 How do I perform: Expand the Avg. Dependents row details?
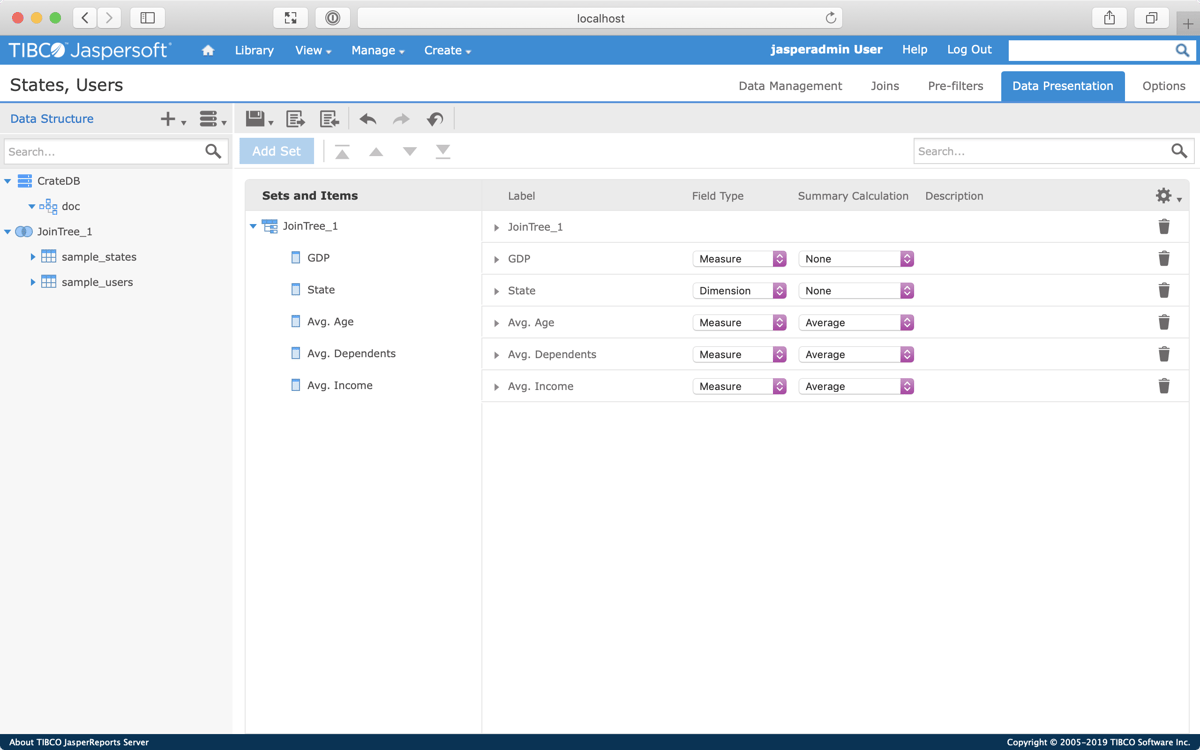pos(497,355)
